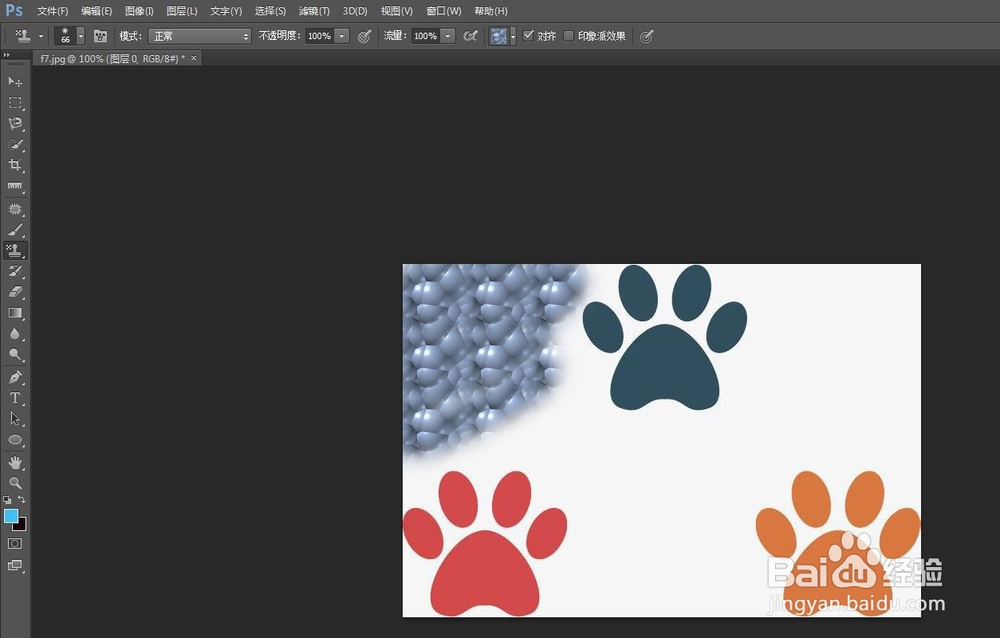
Task: Select the History Brush tool
Action: pyautogui.click(x=15, y=271)
